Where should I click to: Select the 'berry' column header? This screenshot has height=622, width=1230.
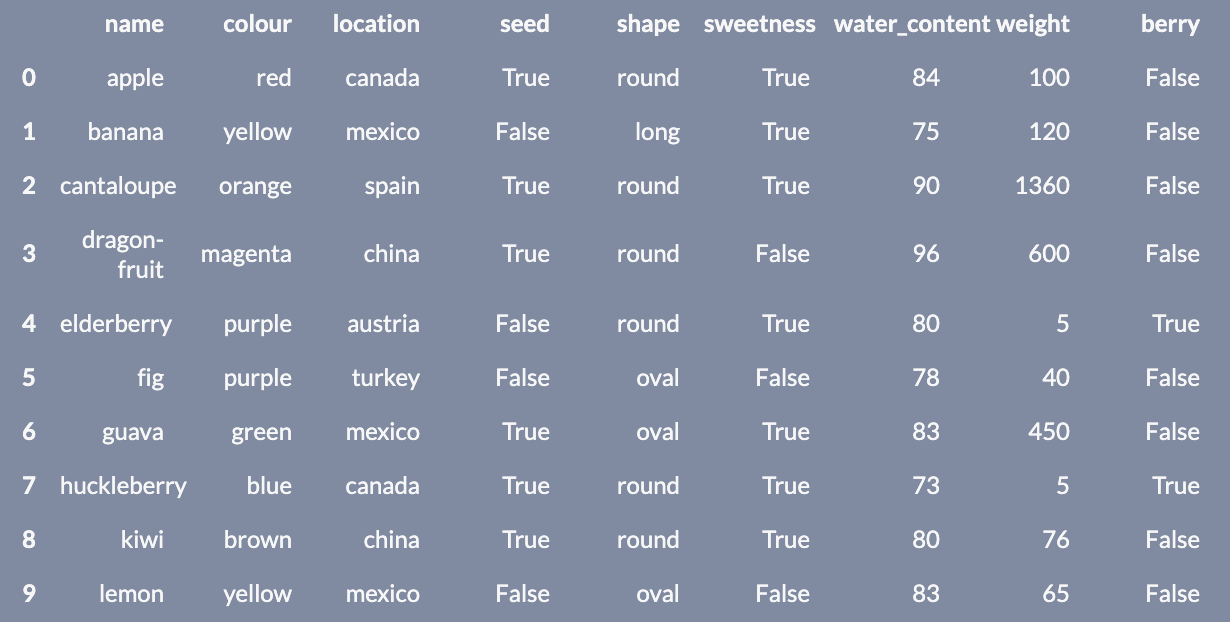click(1170, 24)
